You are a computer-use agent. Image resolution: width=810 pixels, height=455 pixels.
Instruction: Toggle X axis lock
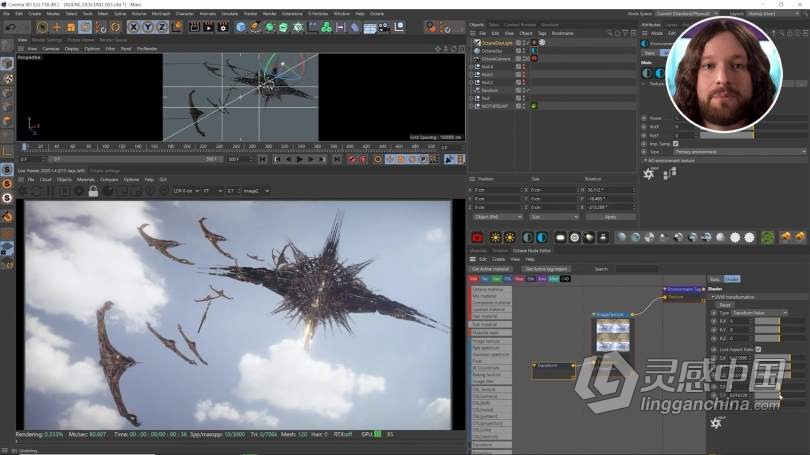[133, 27]
